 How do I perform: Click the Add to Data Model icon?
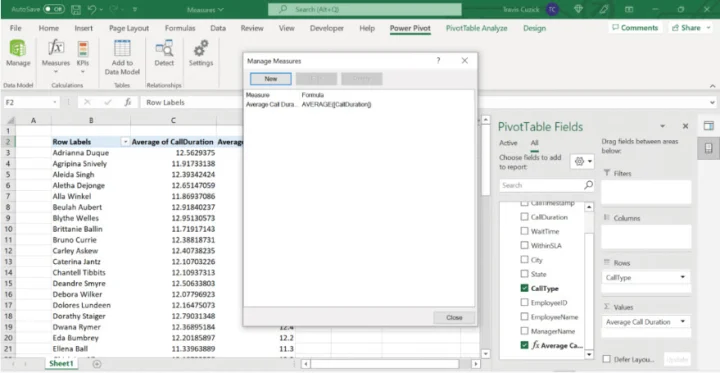click(122, 48)
